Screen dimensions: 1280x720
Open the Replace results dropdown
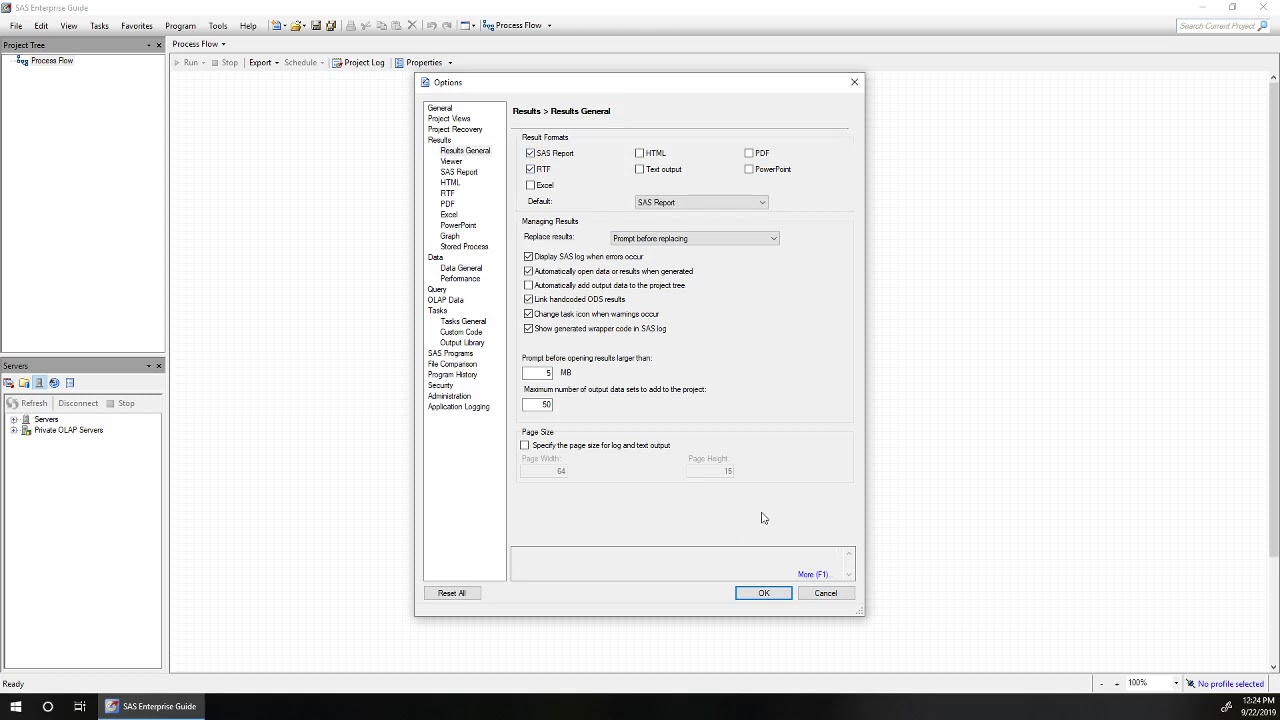(x=695, y=238)
